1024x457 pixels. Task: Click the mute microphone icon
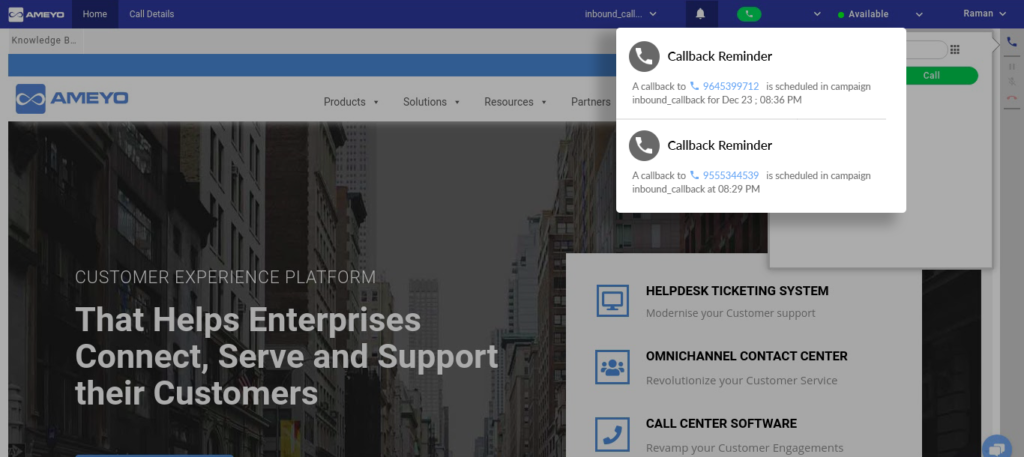pos(1012,82)
